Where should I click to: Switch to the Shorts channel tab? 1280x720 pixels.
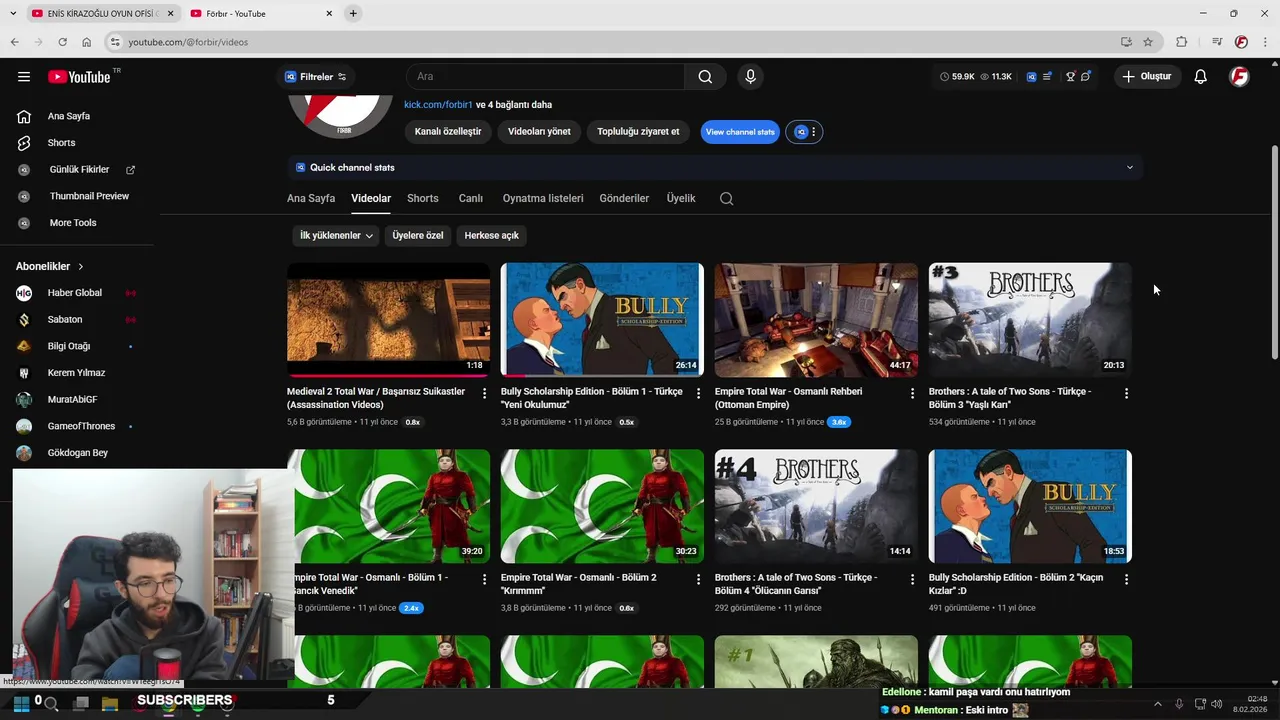point(423,198)
